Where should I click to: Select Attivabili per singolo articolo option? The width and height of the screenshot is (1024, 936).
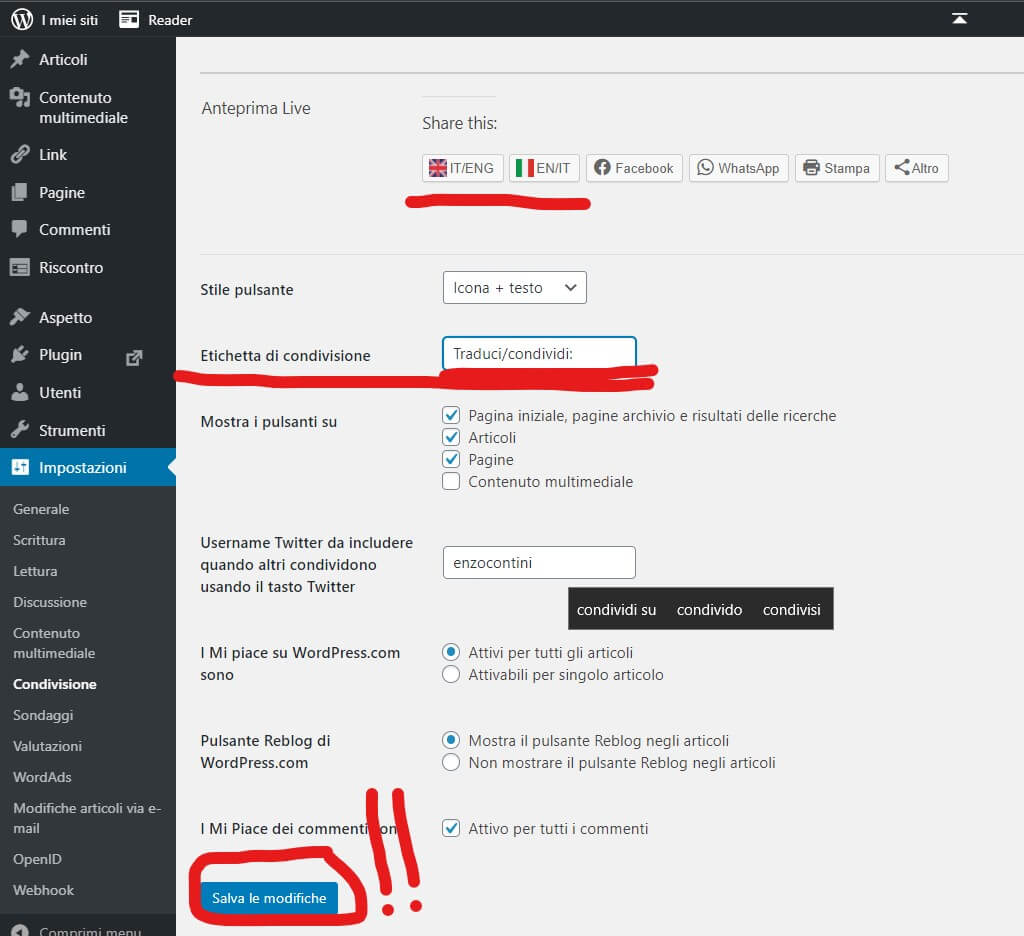pos(451,674)
